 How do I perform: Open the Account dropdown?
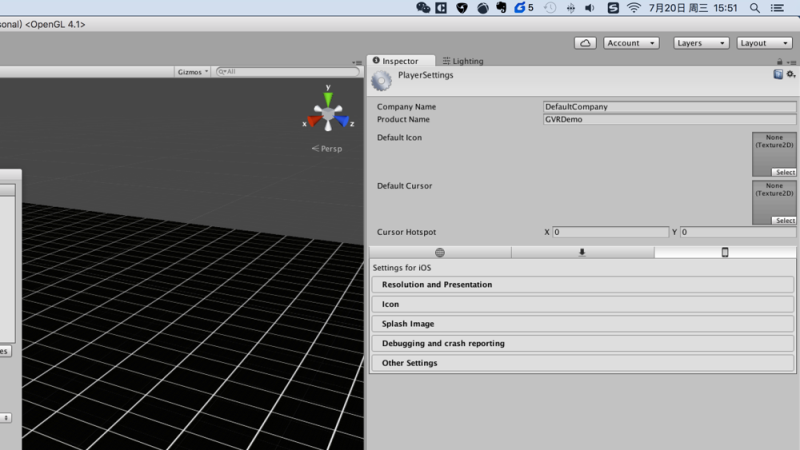(x=631, y=43)
